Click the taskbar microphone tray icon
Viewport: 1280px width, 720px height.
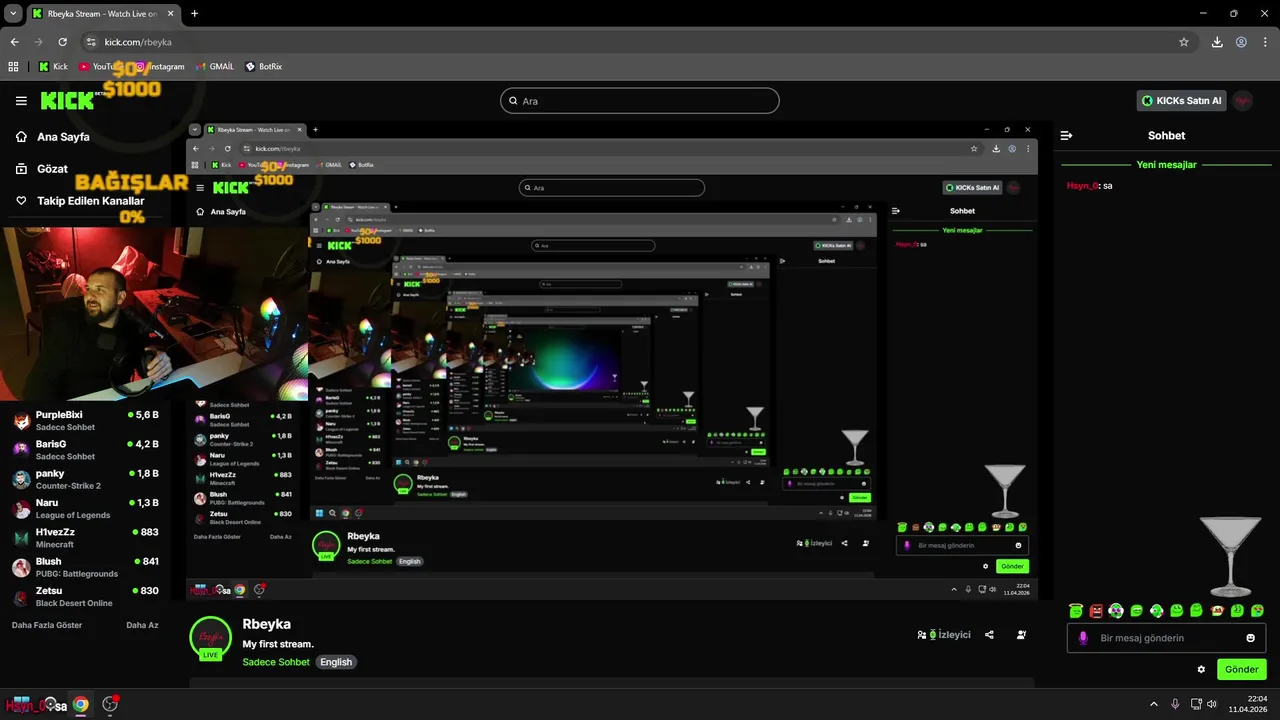click(1175, 704)
